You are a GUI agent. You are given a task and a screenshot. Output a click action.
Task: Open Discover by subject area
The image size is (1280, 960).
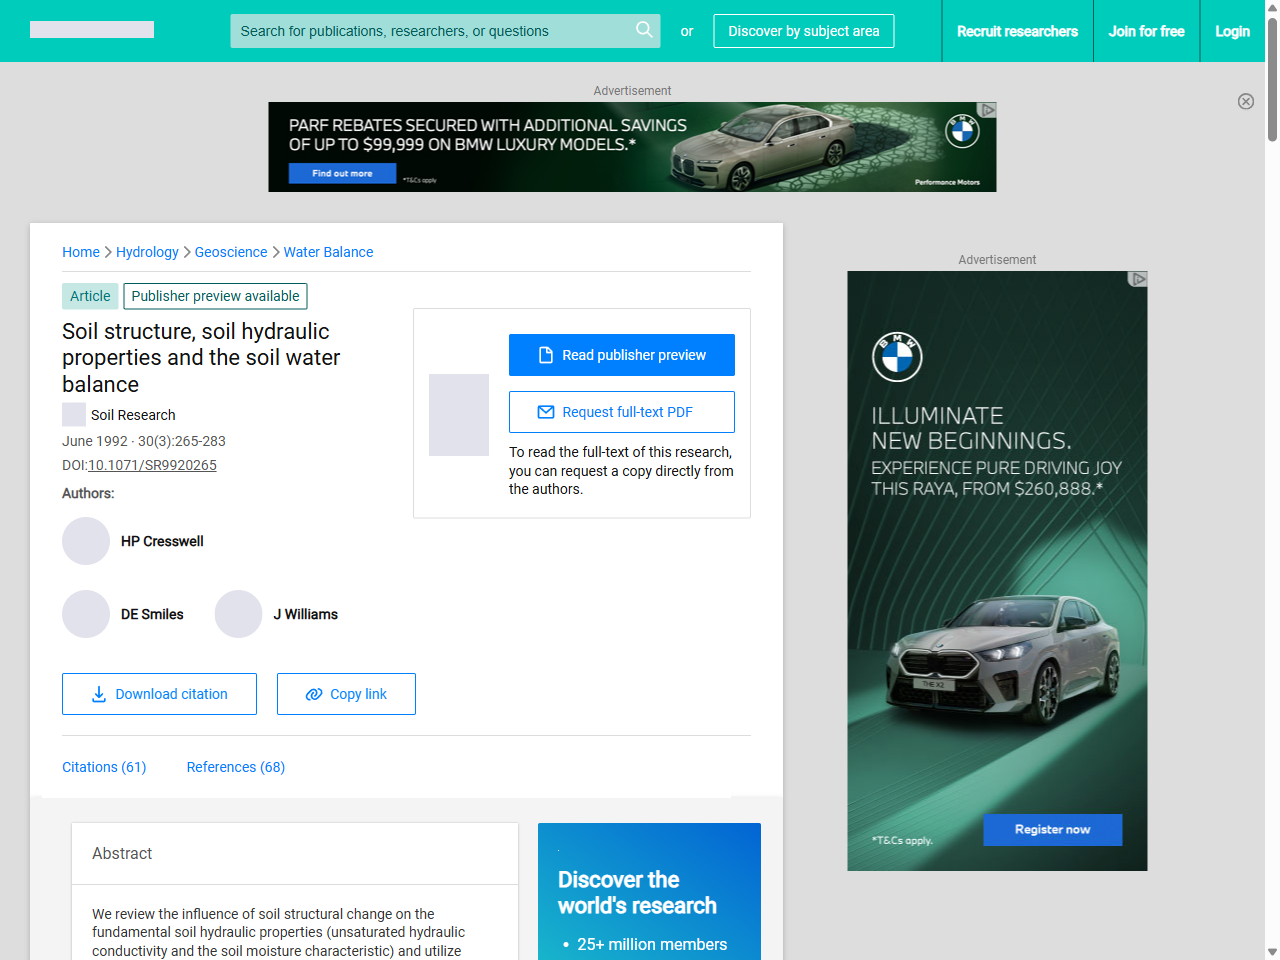click(803, 31)
